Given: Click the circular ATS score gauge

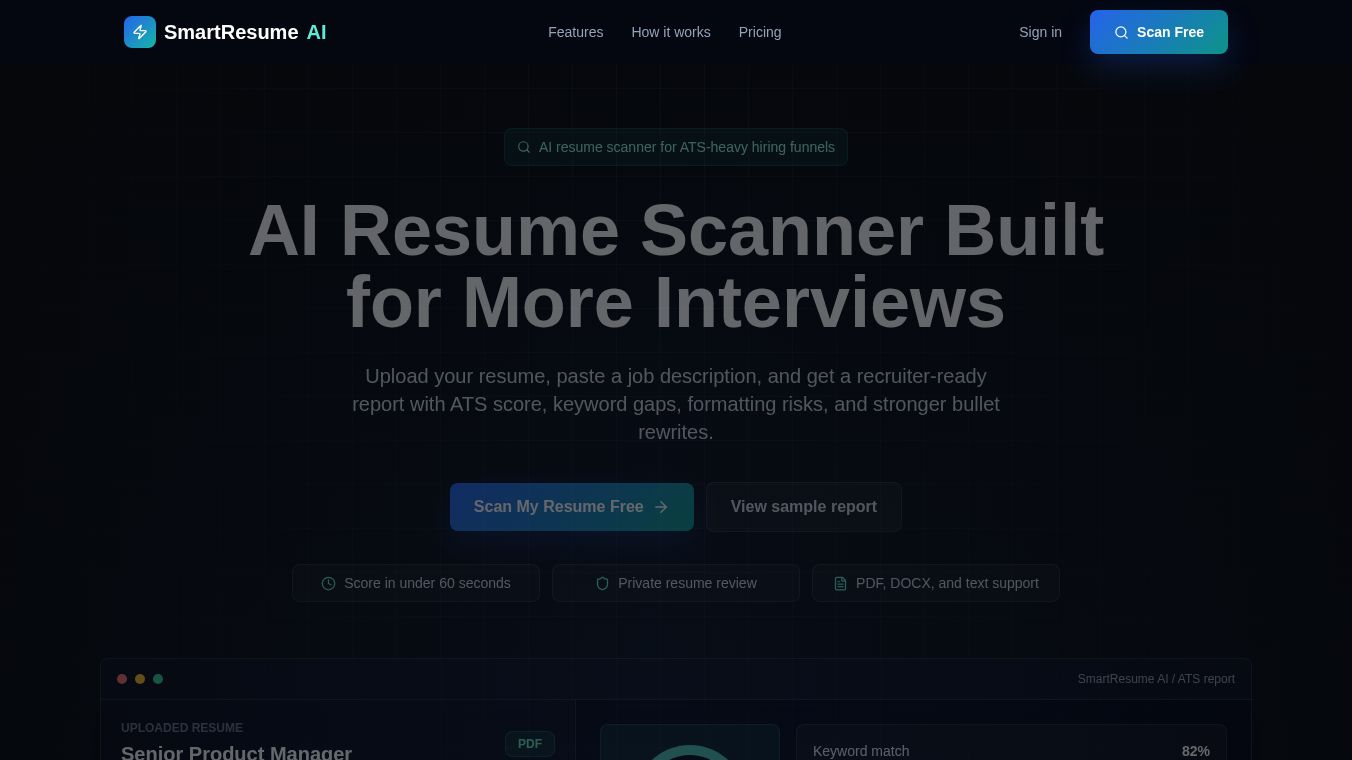Looking at the screenshot, I should tap(690, 752).
